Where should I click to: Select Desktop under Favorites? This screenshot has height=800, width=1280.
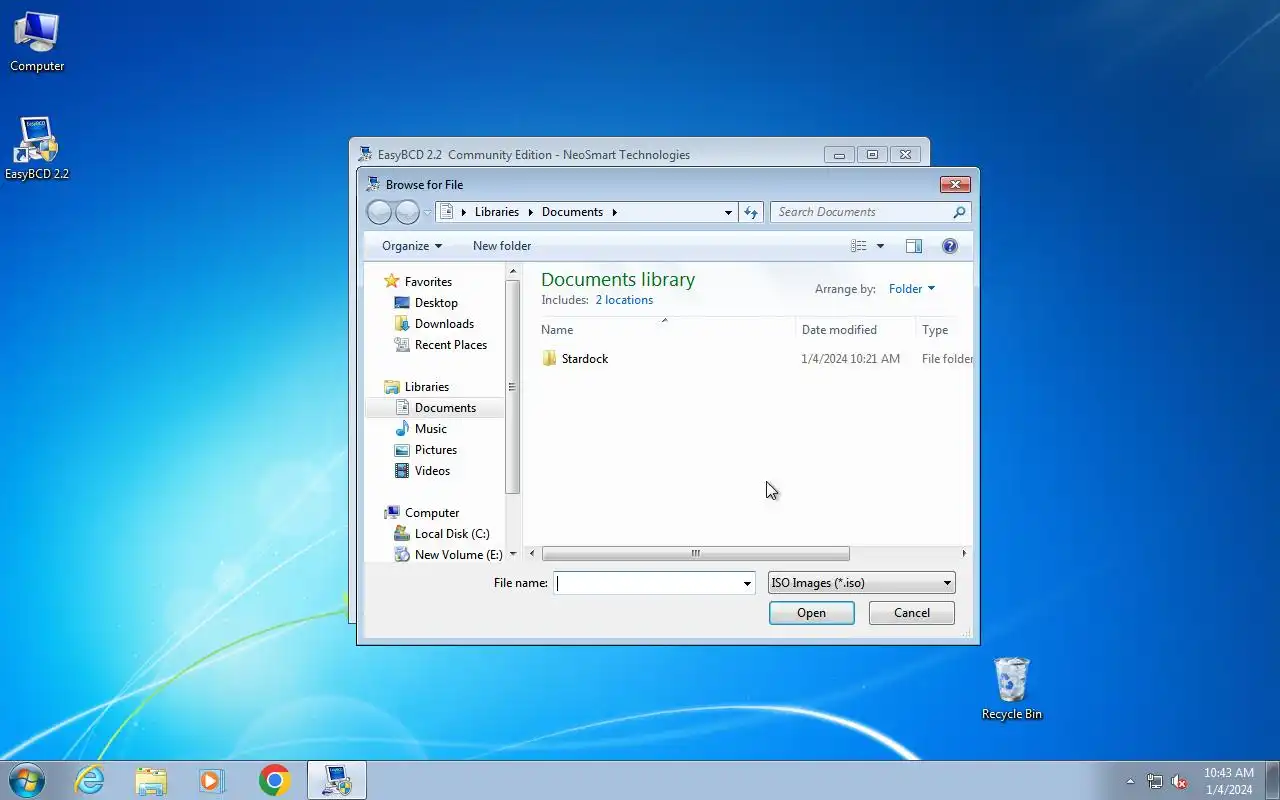[436, 303]
